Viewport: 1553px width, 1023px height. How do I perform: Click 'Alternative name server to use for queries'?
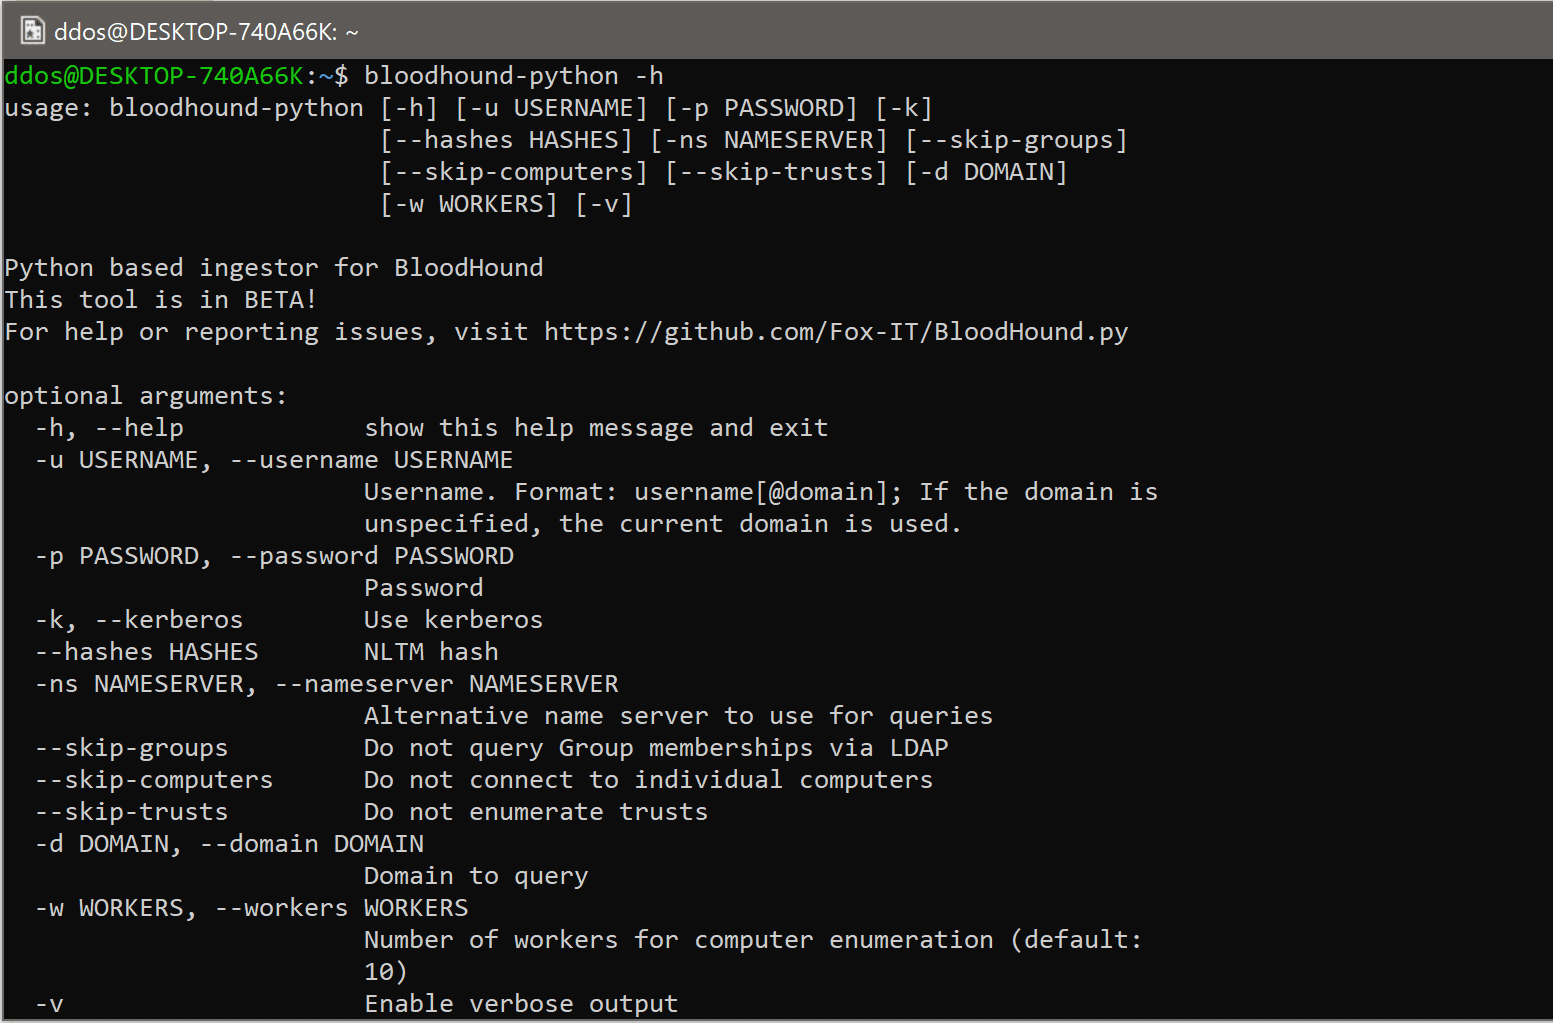[x=679, y=716]
